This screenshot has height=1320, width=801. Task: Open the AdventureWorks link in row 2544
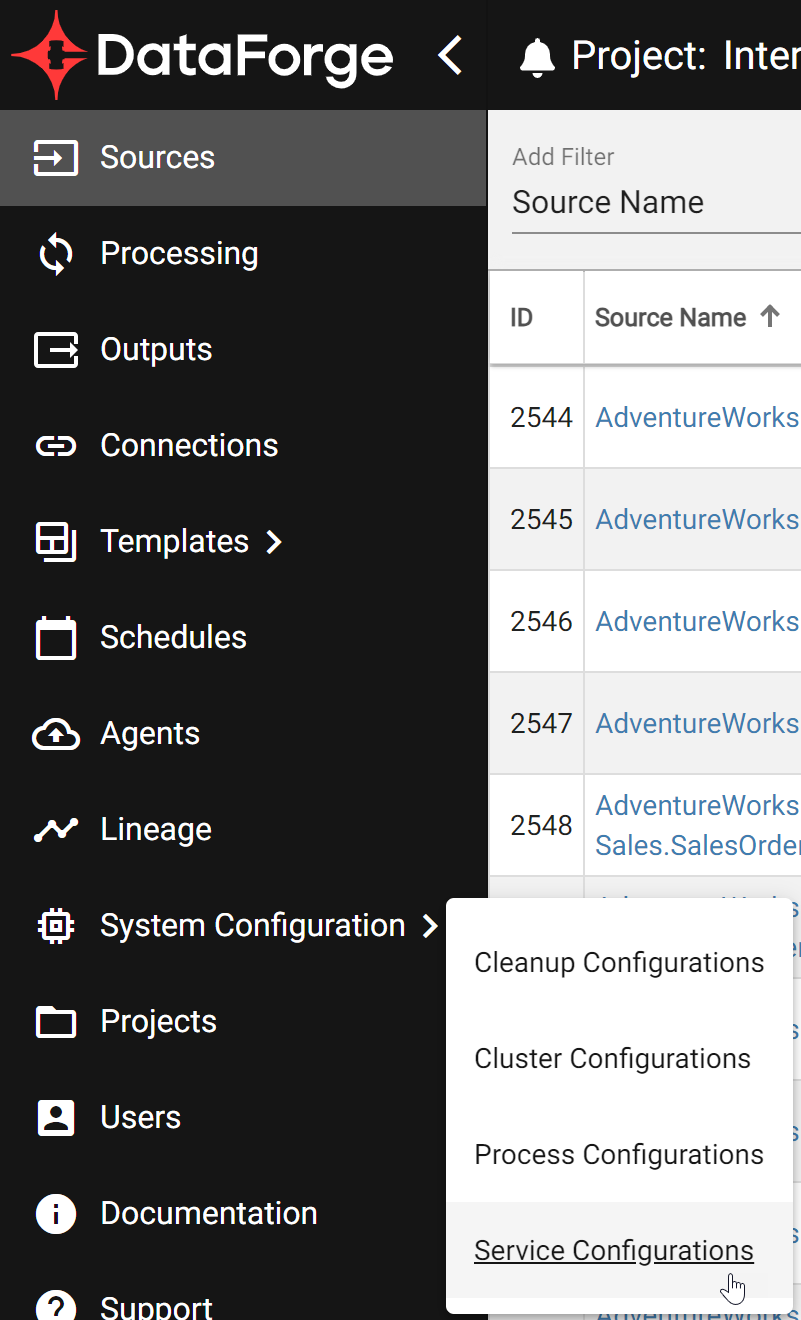point(697,417)
